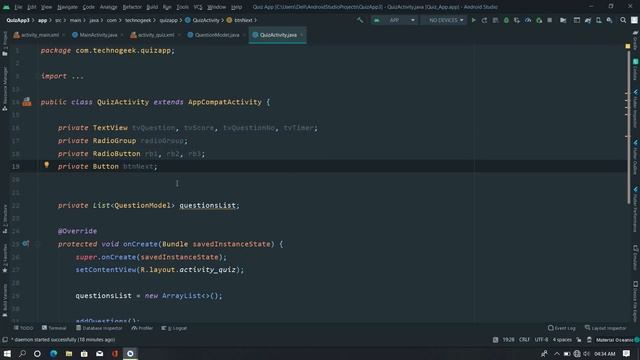
Task: Open Search Everywhere magnifier icon
Action: (x=623, y=20)
